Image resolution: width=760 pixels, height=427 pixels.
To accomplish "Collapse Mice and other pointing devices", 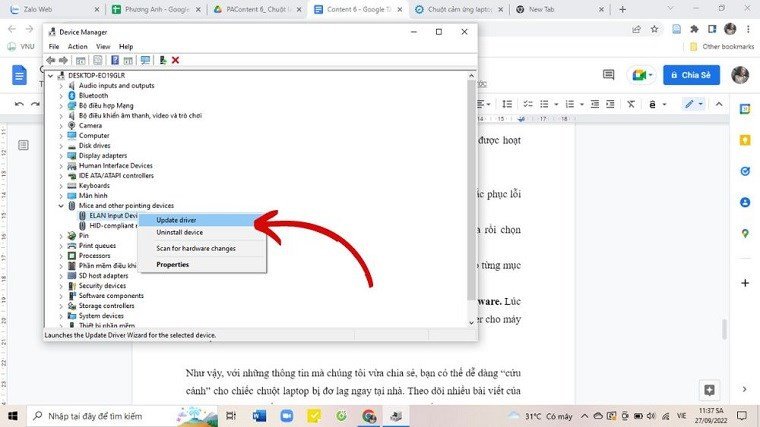I will click(x=61, y=205).
